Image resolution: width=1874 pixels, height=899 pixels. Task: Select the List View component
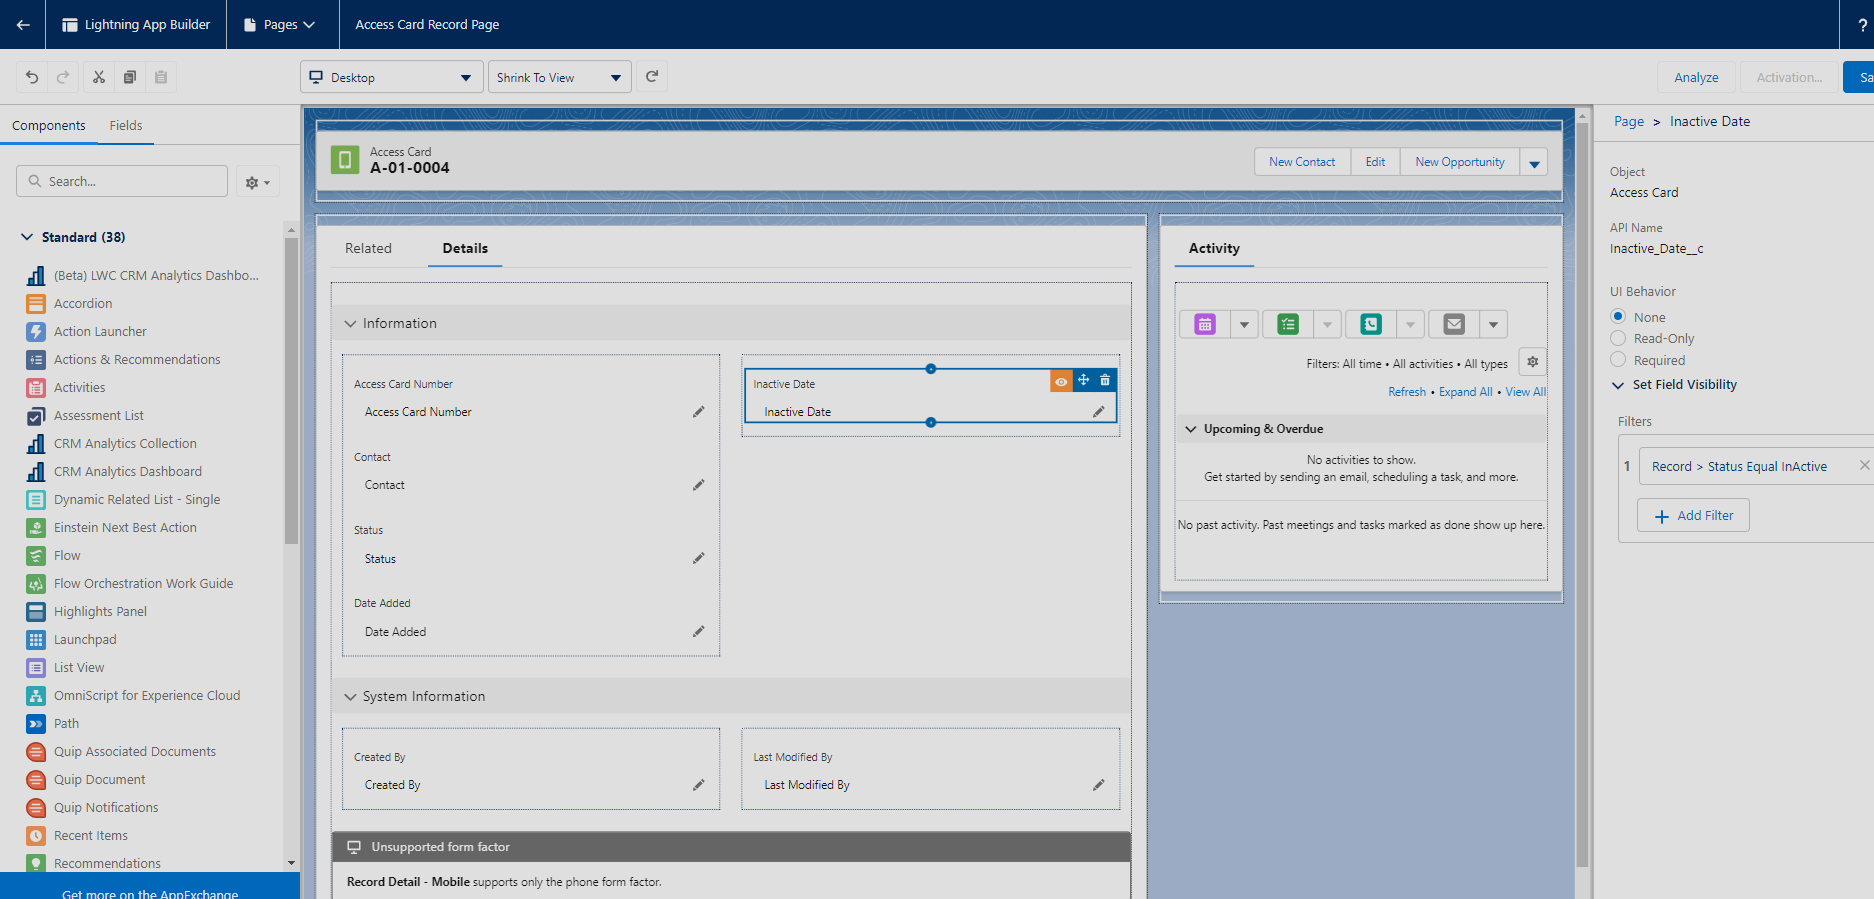(79, 667)
